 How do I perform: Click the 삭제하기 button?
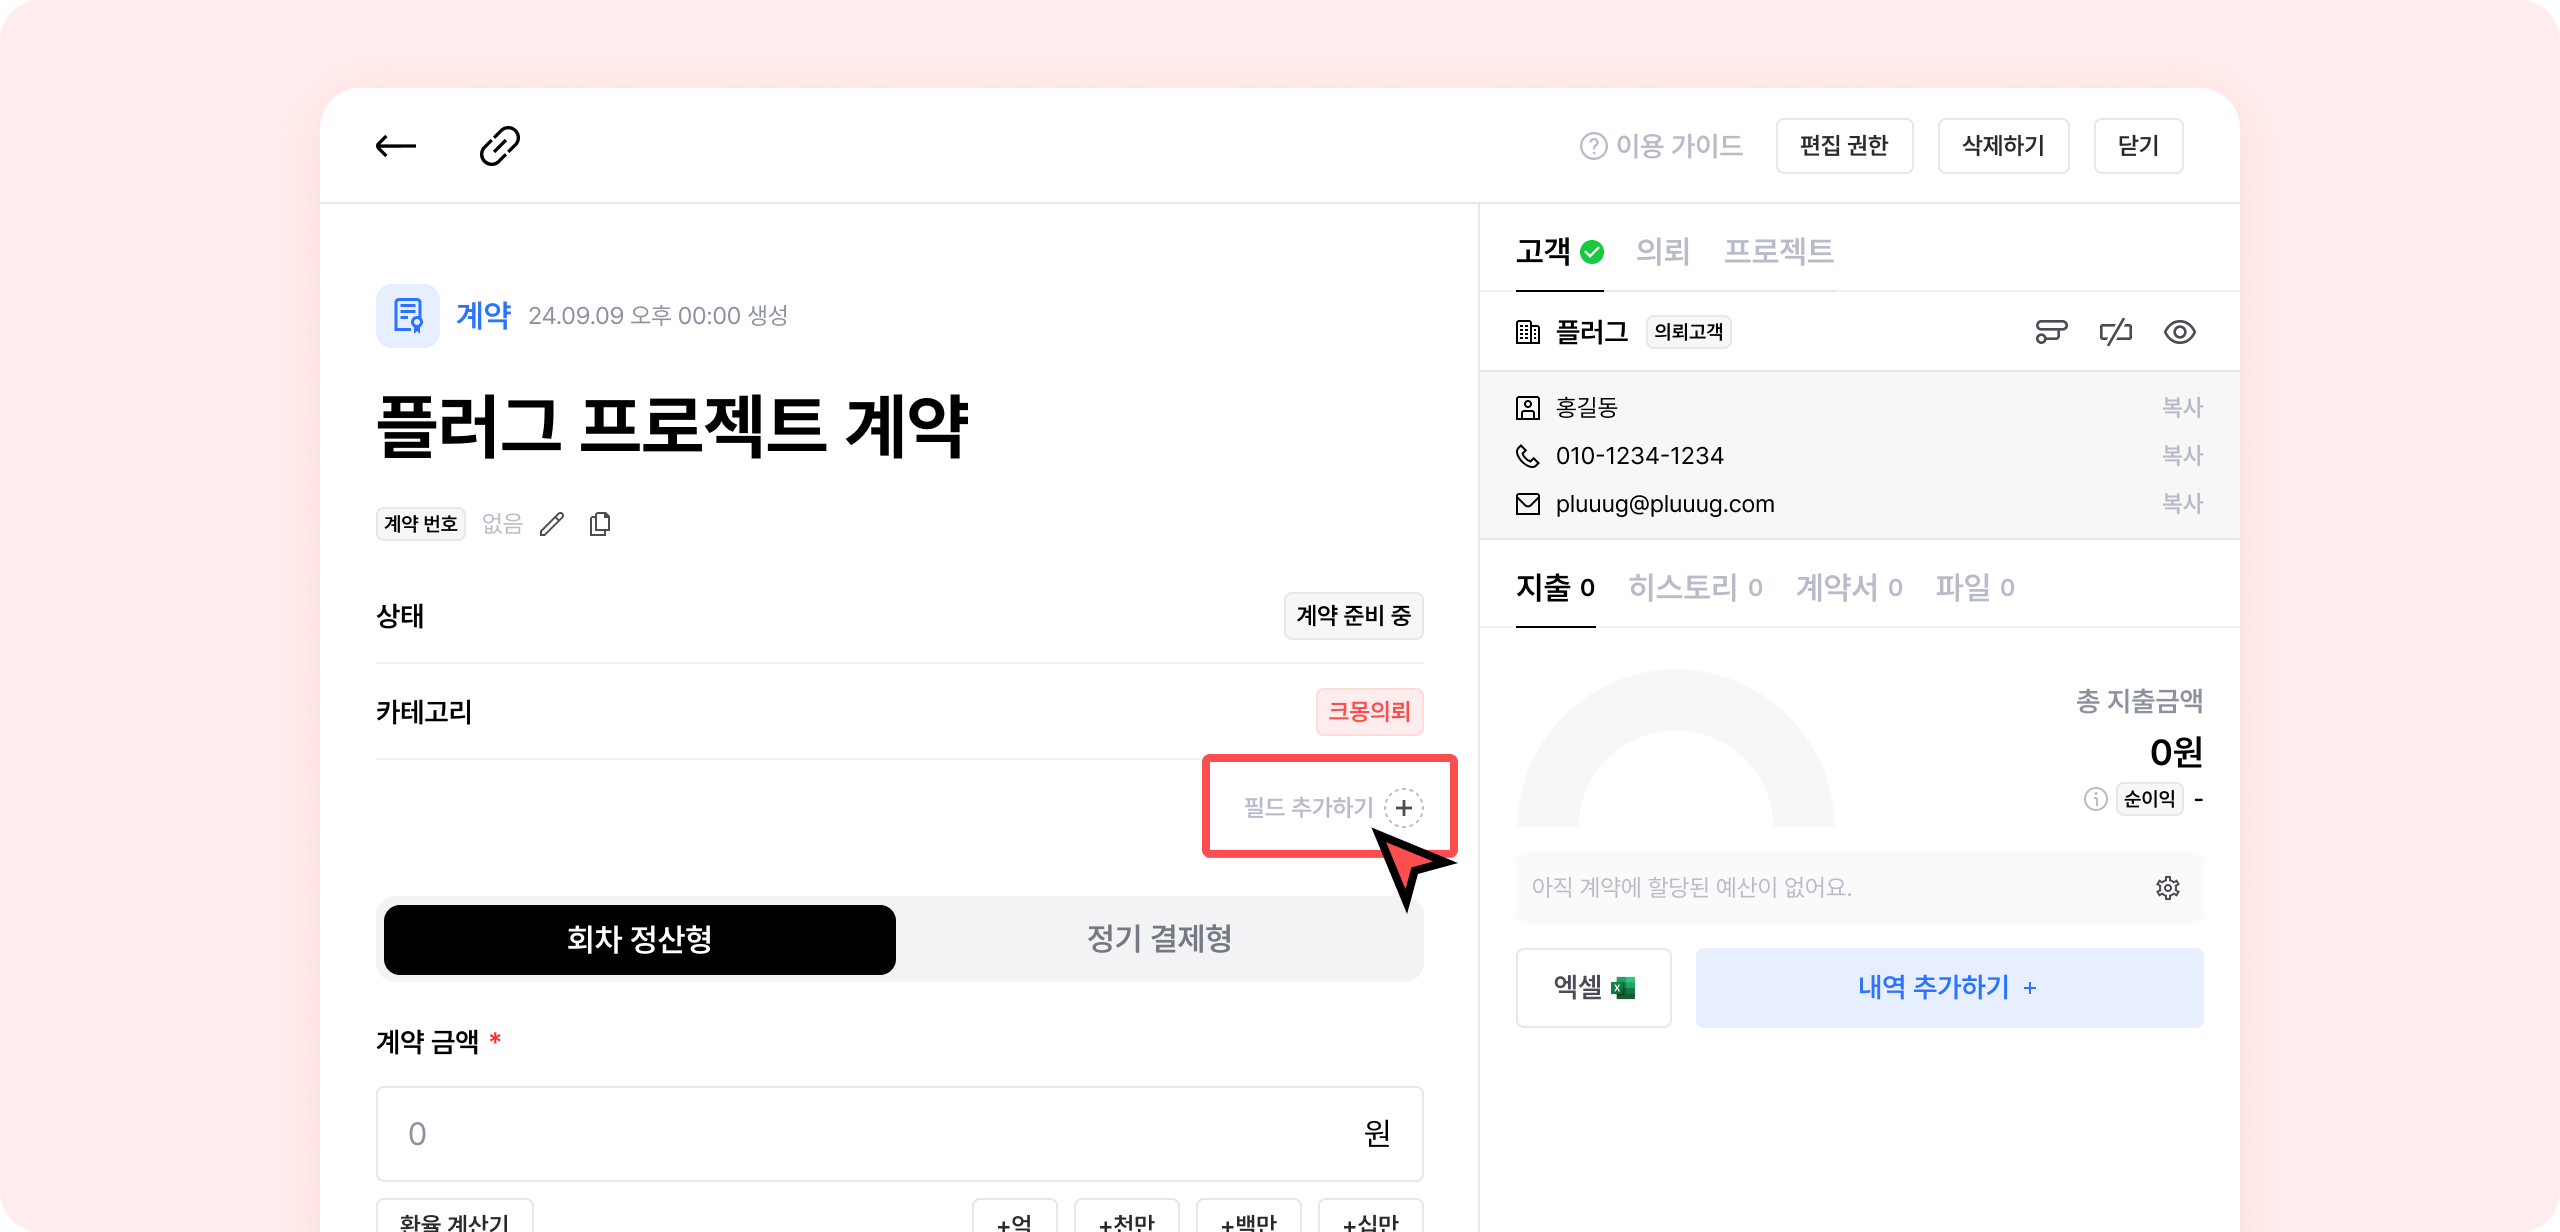2003,146
